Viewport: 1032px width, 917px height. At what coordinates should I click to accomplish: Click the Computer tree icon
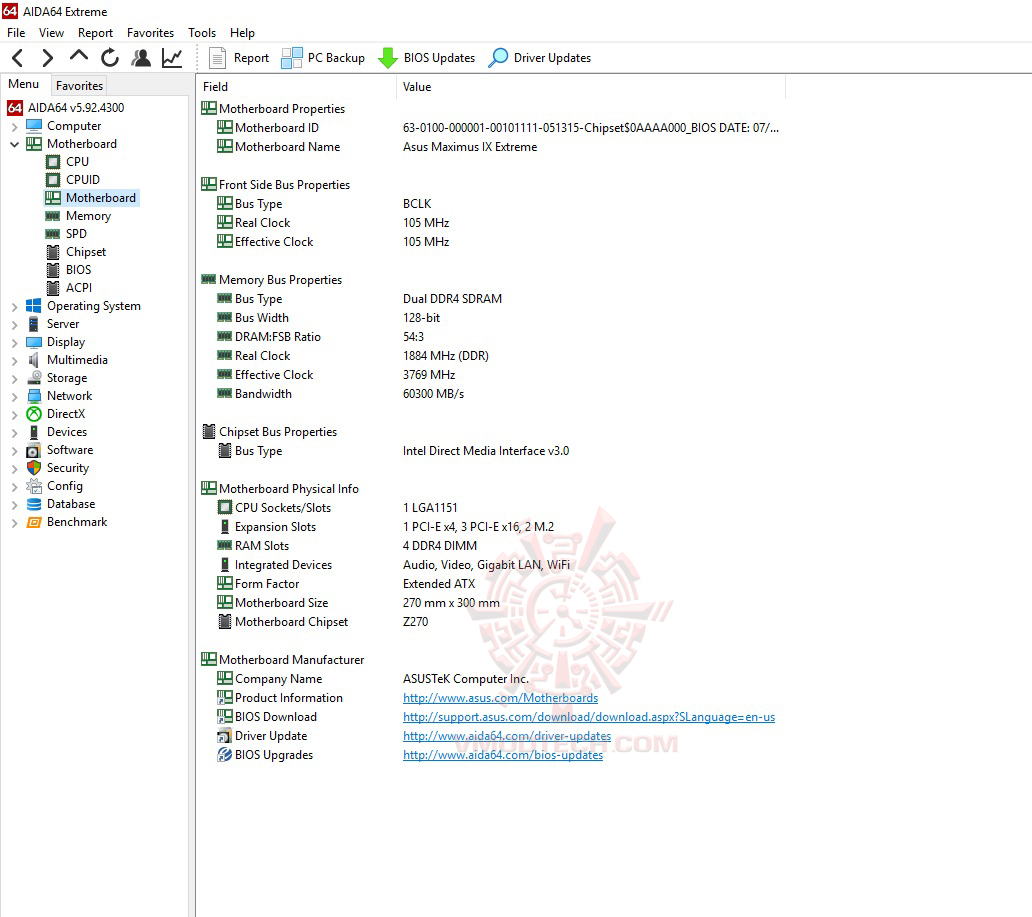coord(34,126)
